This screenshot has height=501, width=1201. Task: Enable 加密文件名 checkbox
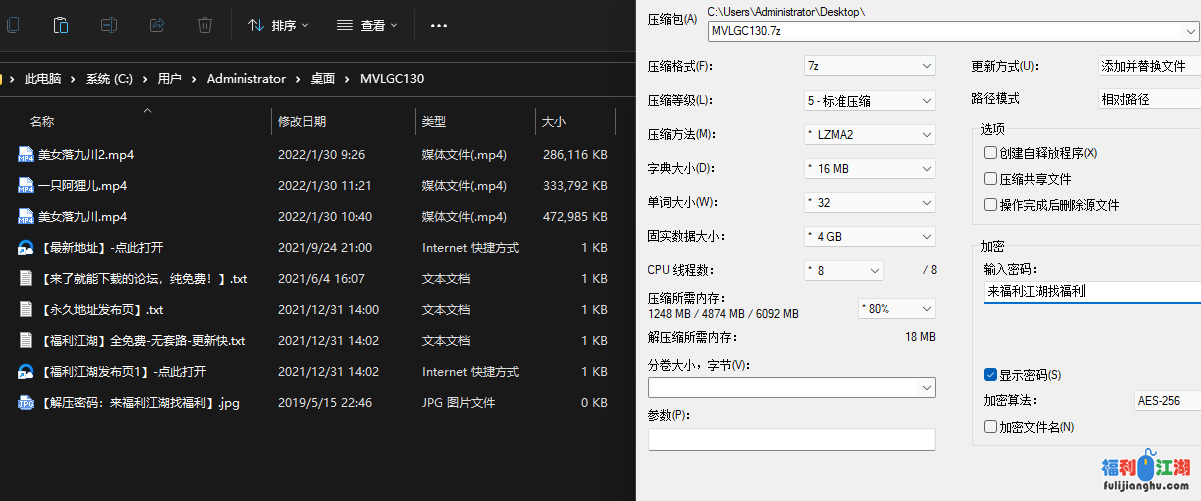(x=990, y=427)
